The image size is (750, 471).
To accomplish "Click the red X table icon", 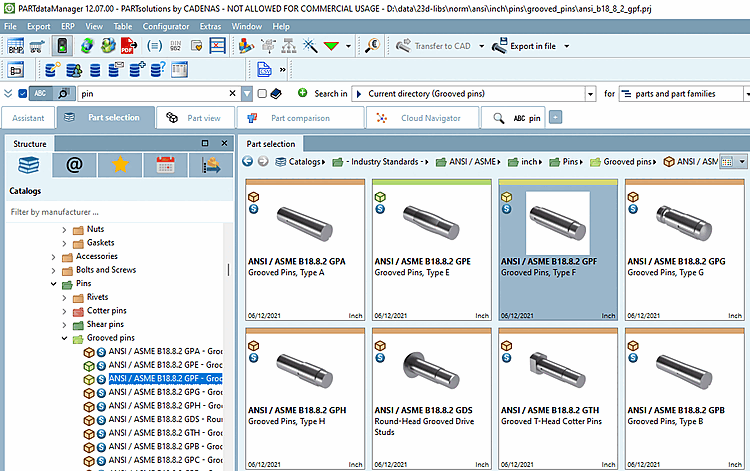I will [217, 46].
